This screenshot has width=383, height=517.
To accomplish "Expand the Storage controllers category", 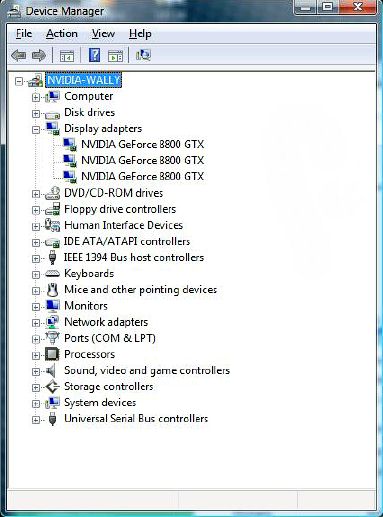I will tap(36, 388).
